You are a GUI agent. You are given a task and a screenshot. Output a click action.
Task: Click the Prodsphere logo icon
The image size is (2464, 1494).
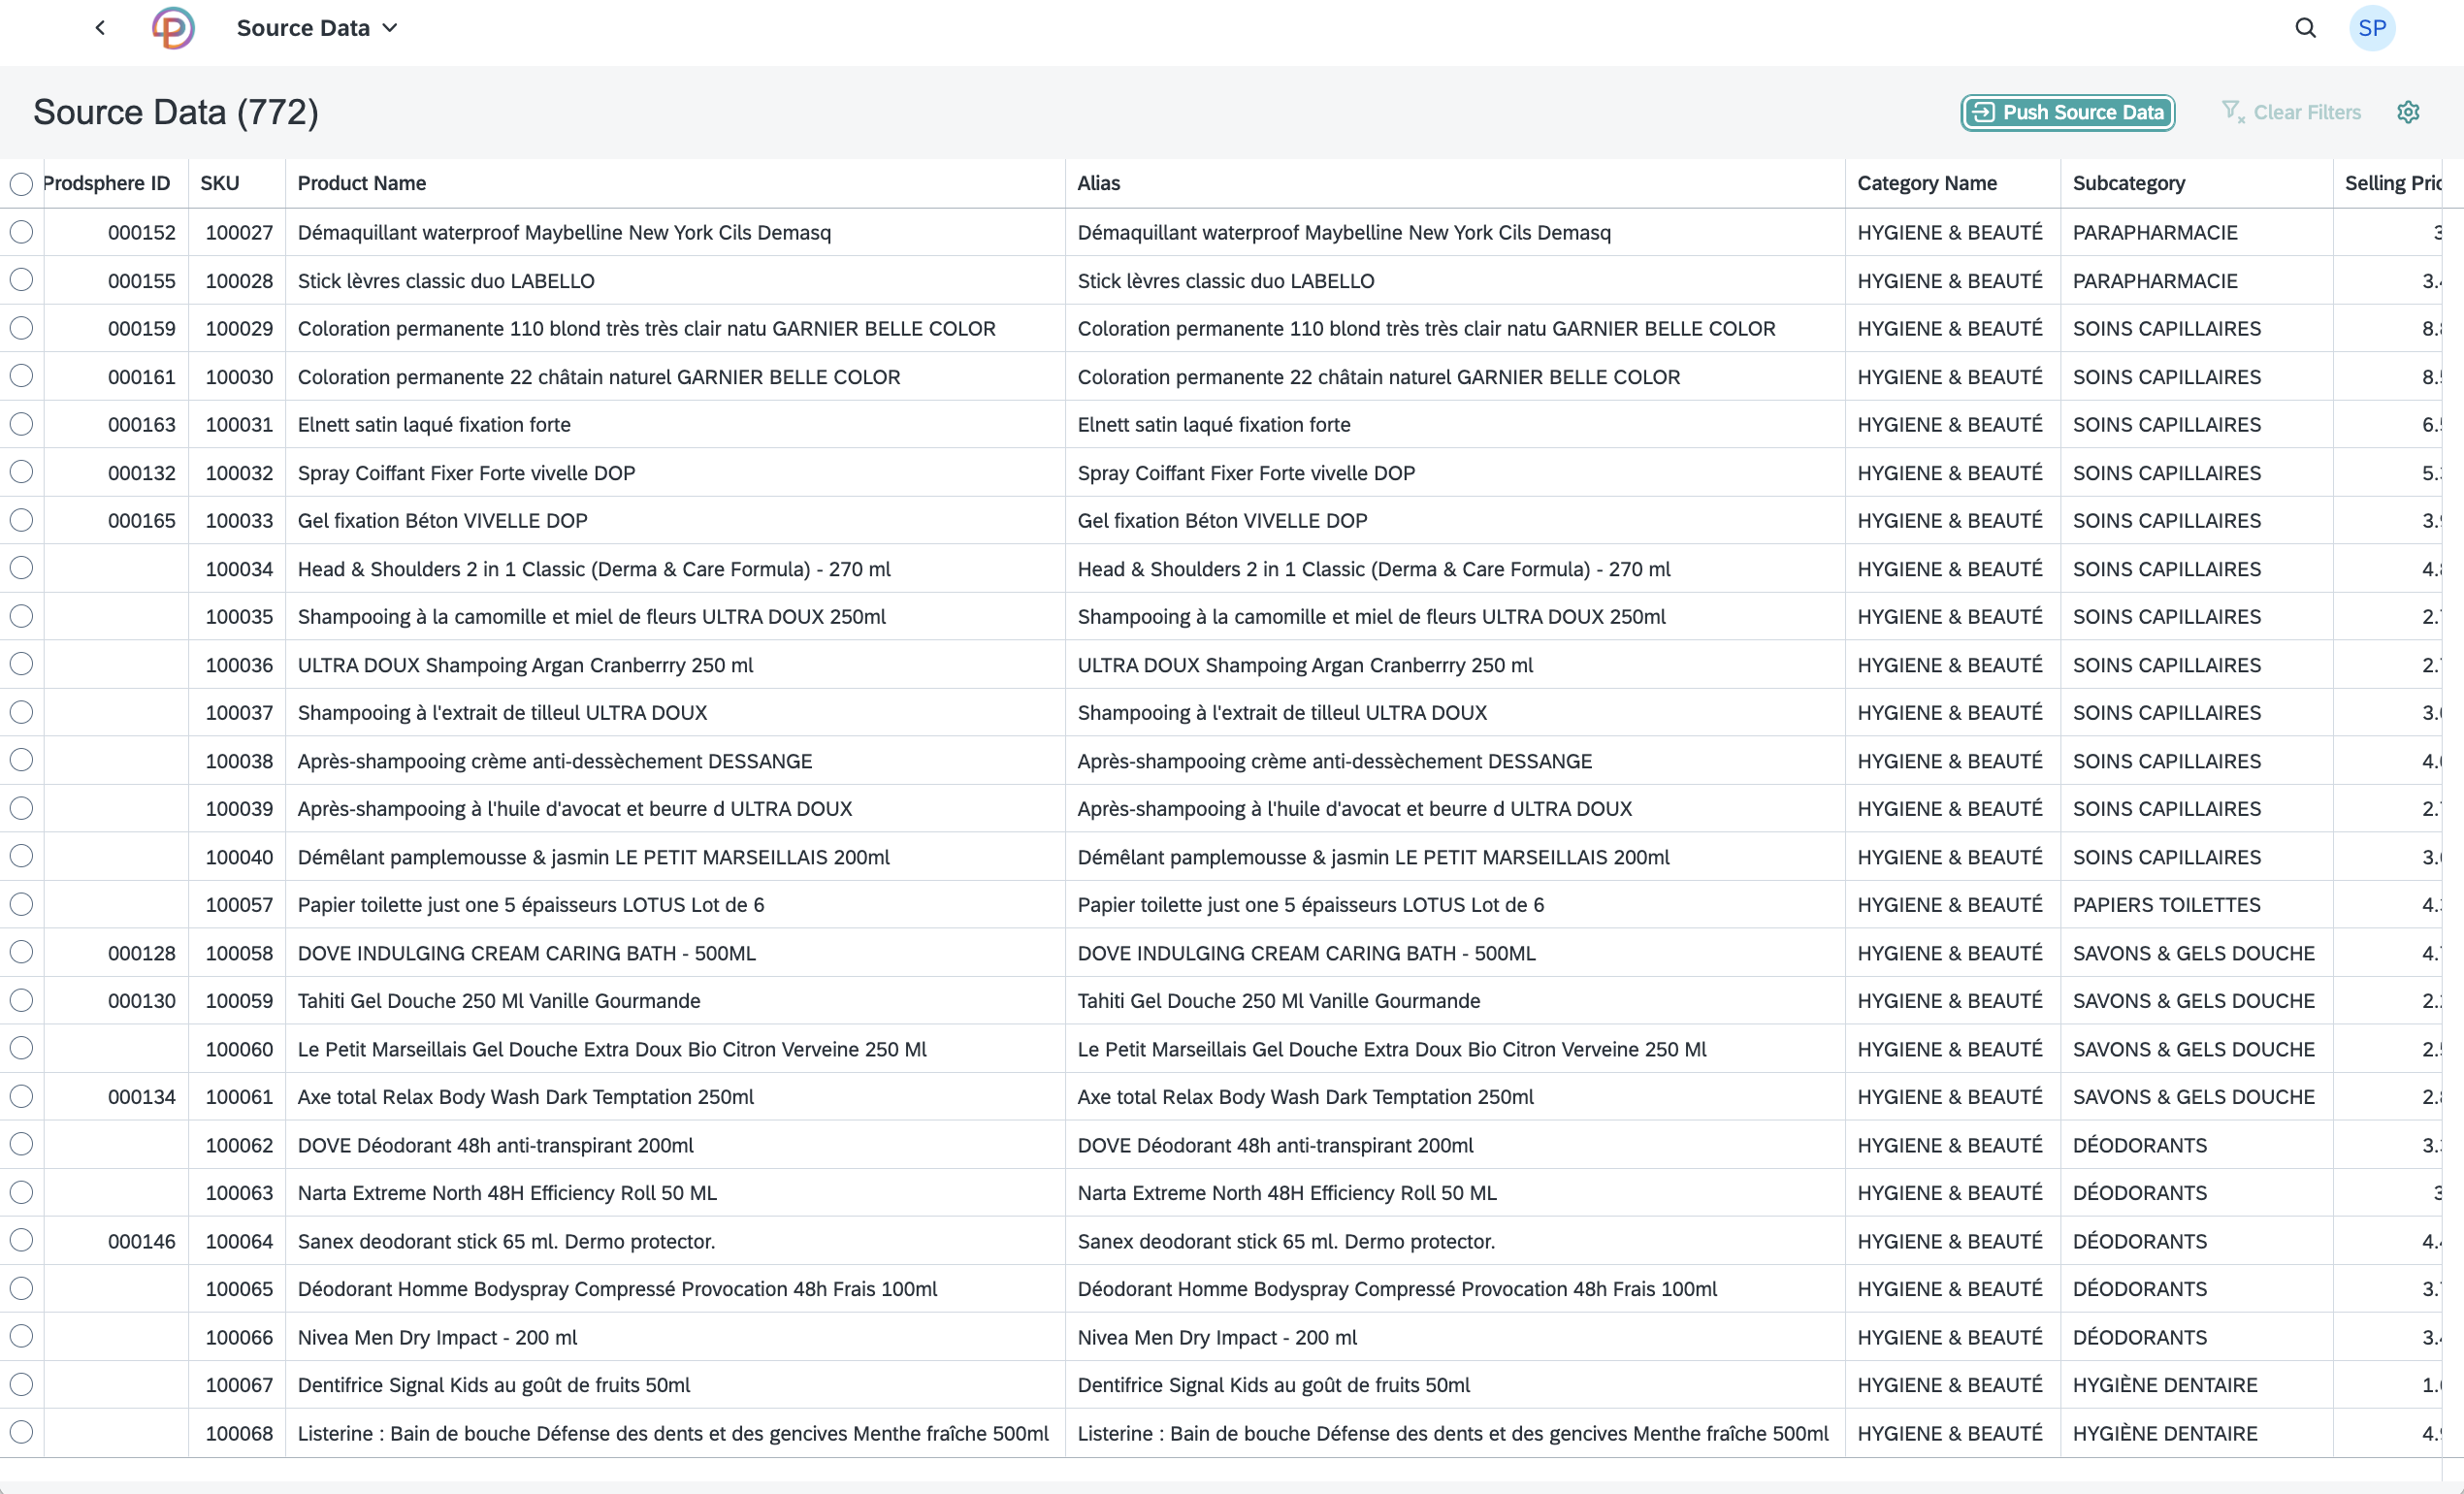point(173,28)
